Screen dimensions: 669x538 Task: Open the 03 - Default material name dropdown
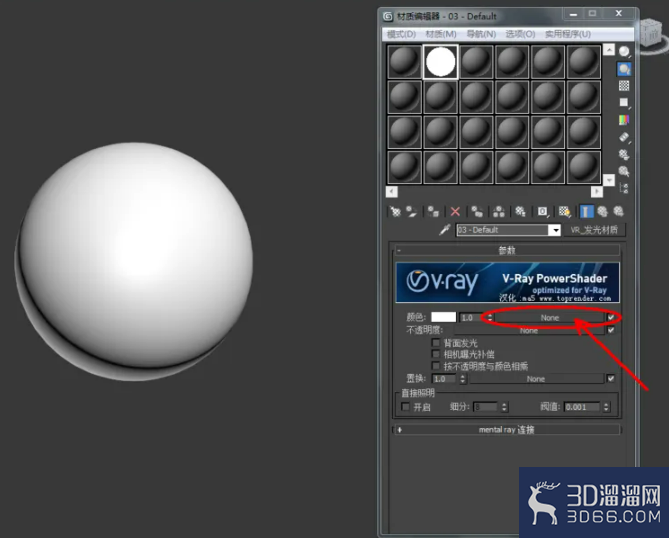pos(554,230)
